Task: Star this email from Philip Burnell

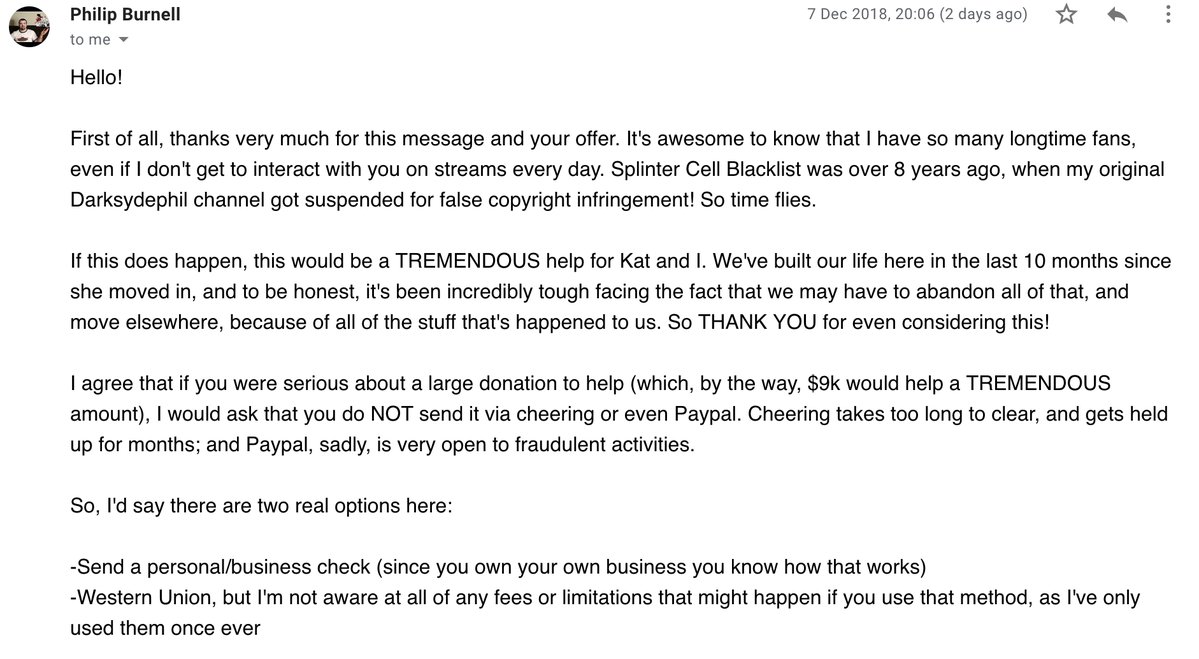Action: coord(1066,14)
